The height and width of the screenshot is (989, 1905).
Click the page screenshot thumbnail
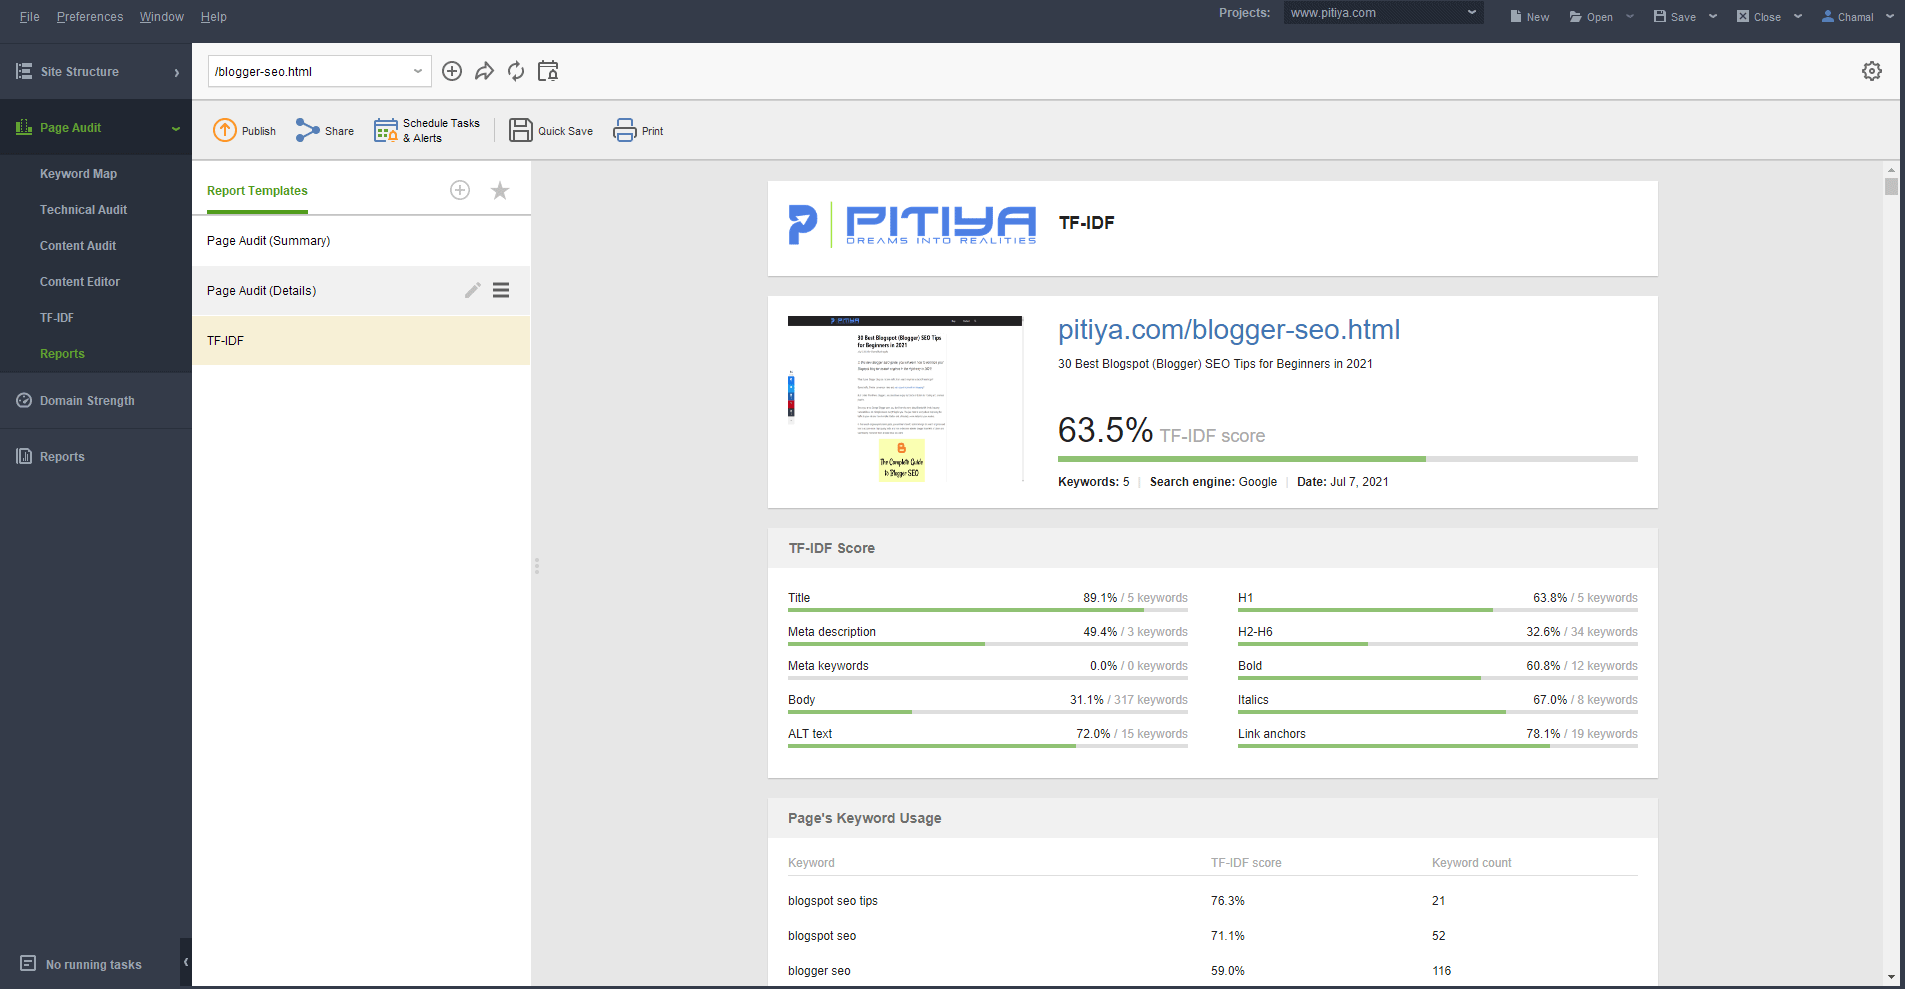pyautogui.click(x=905, y=399)
